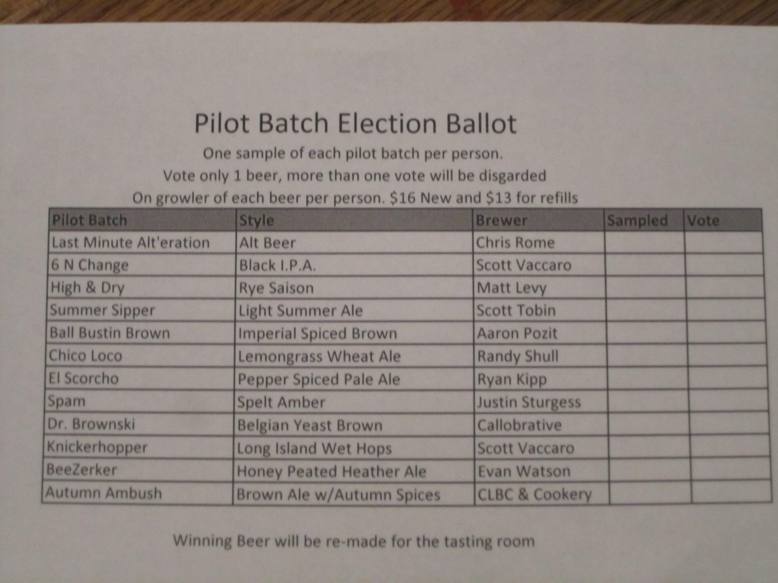Select the Pilot Batch Election Ballot title
The image size is (778, 583).
355,125
